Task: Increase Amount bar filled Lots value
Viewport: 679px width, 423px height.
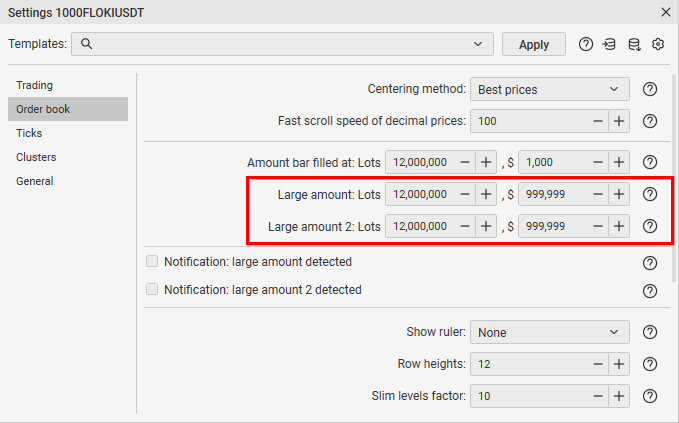Action: tap(486, 162)
